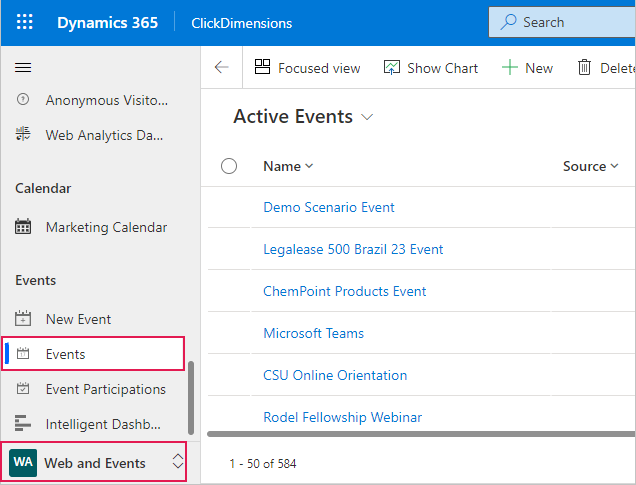
Task: Open the Source column dropdown
Action: [615, 166]
